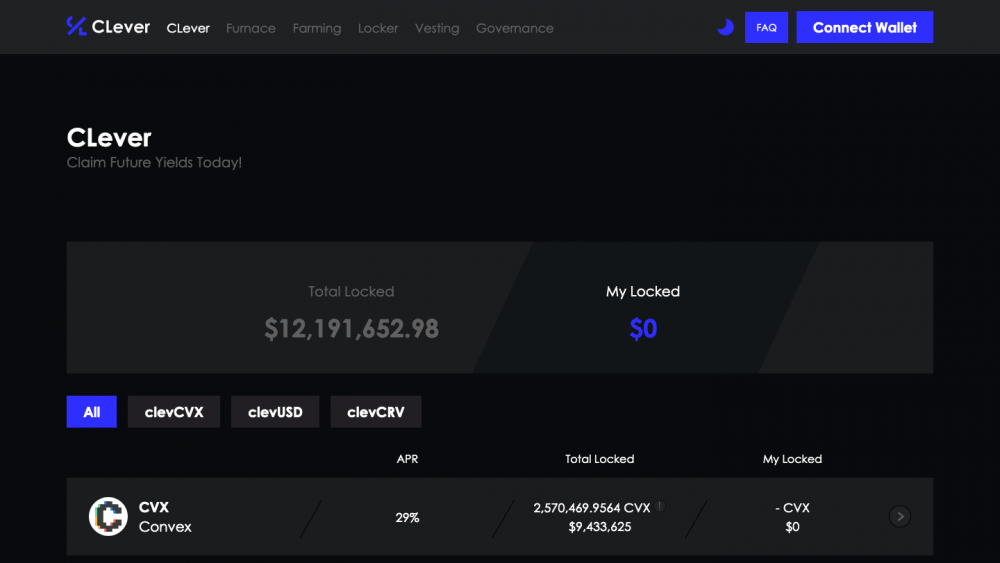The image size is (1000, 563).
Task: Click the Convex CVX token icon
Action: point(108,516)
